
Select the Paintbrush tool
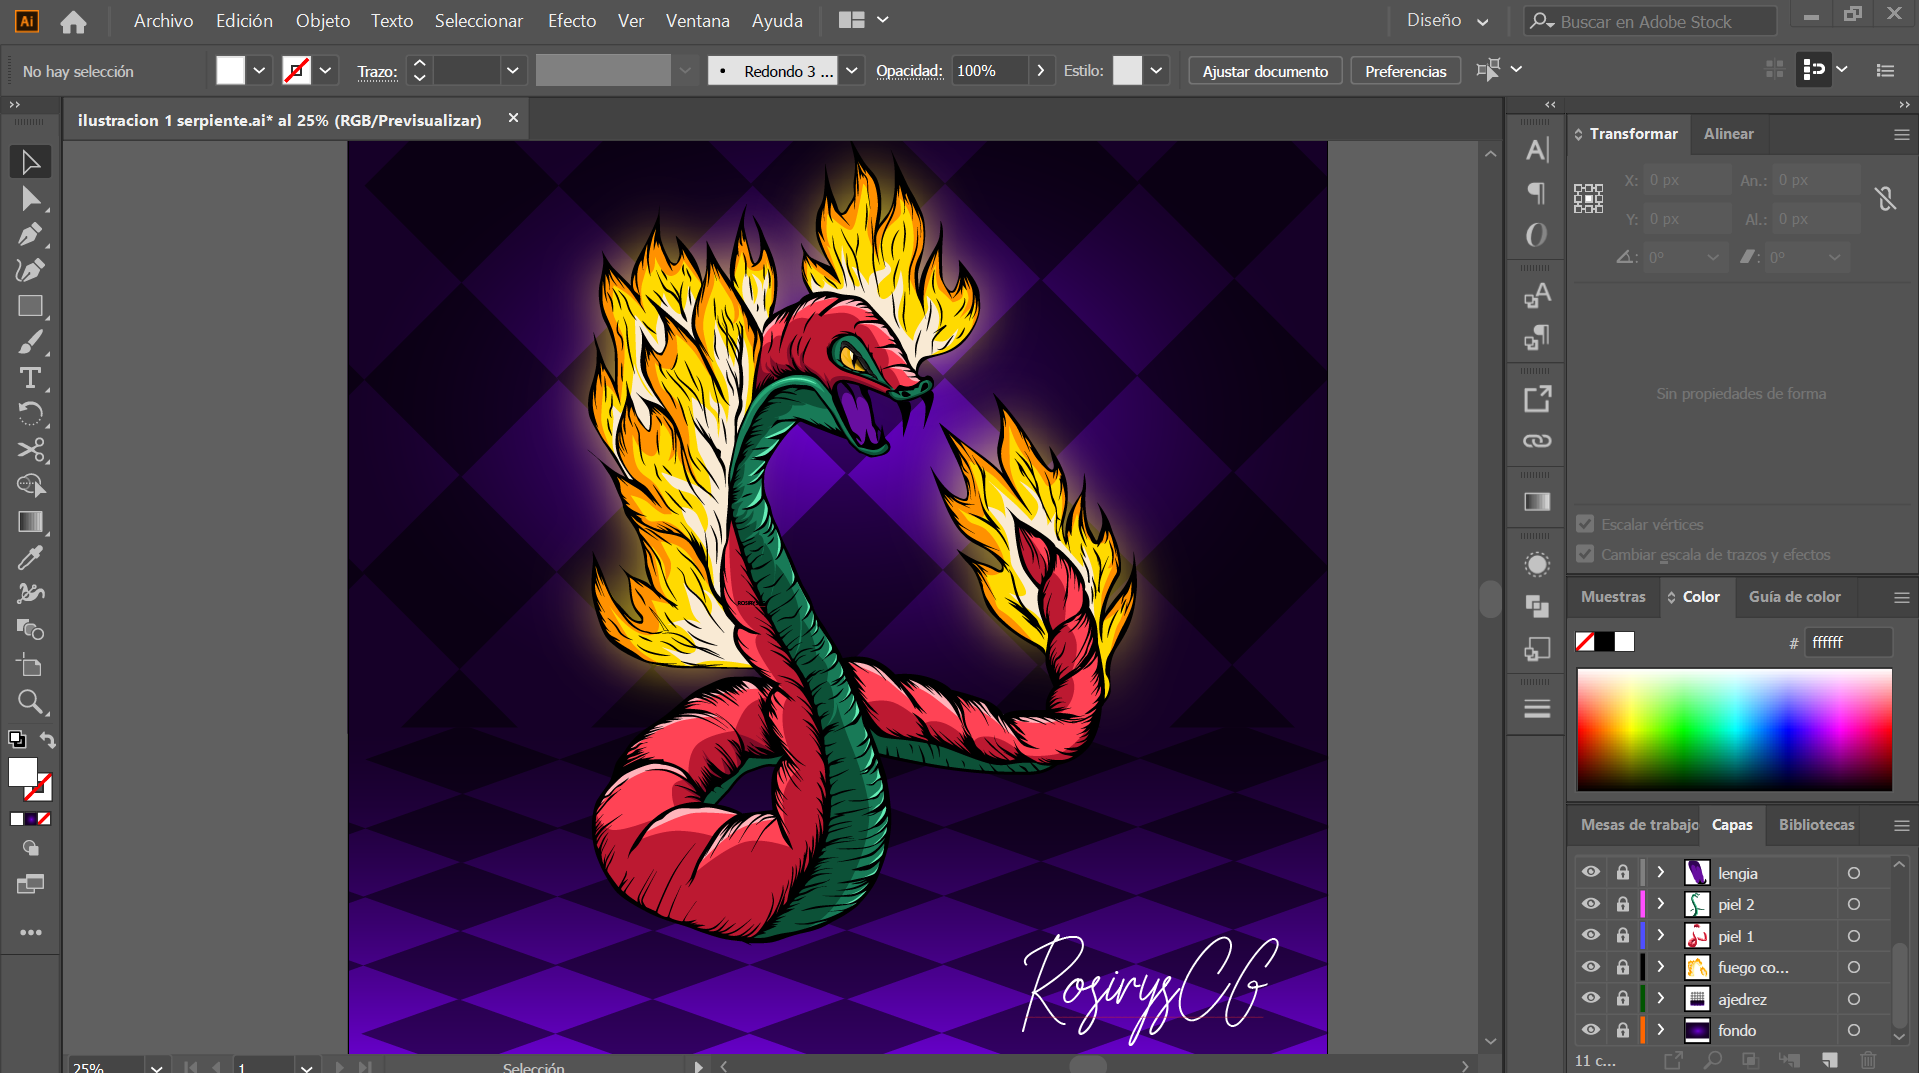tap(30, 342)
